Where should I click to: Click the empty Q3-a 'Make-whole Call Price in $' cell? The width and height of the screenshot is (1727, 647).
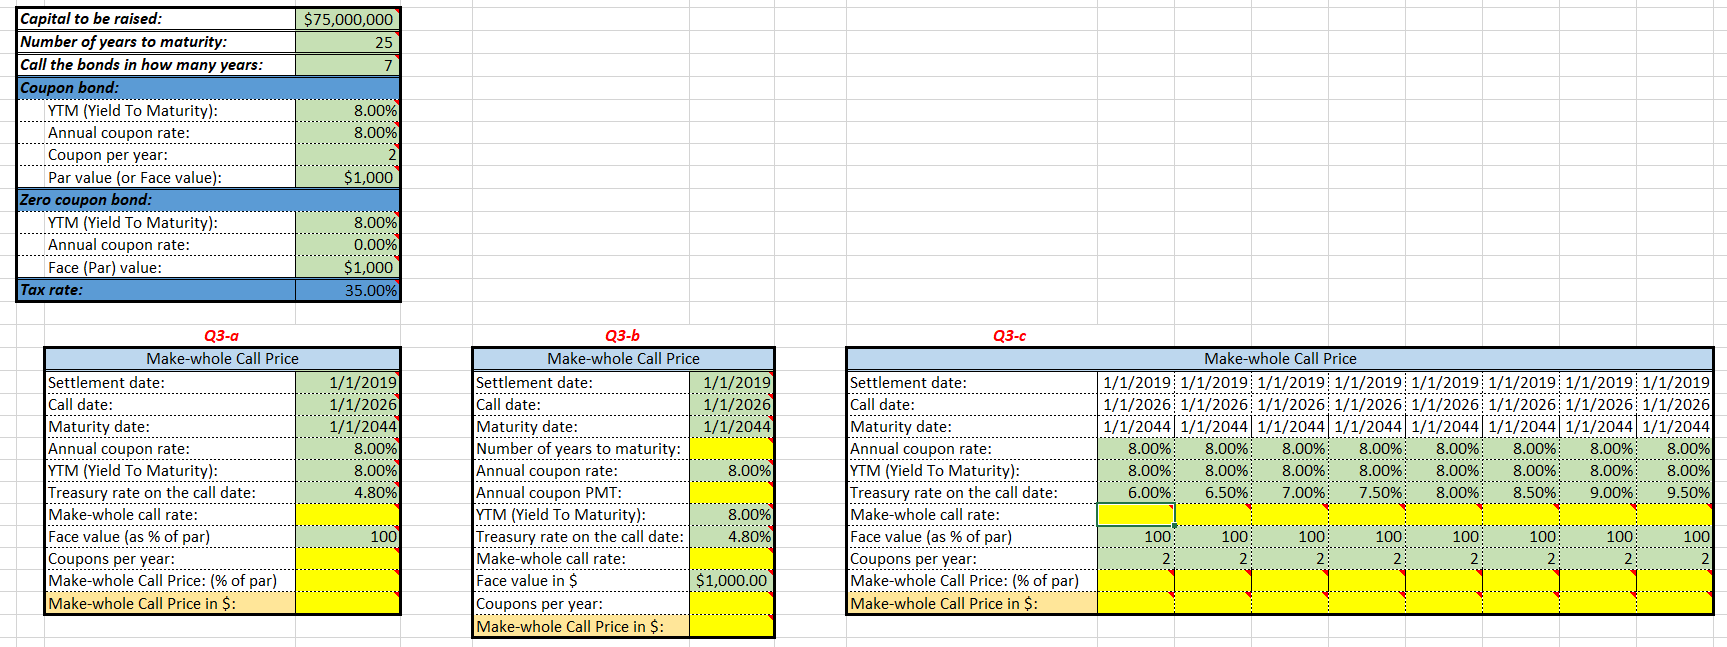[347, 603]
